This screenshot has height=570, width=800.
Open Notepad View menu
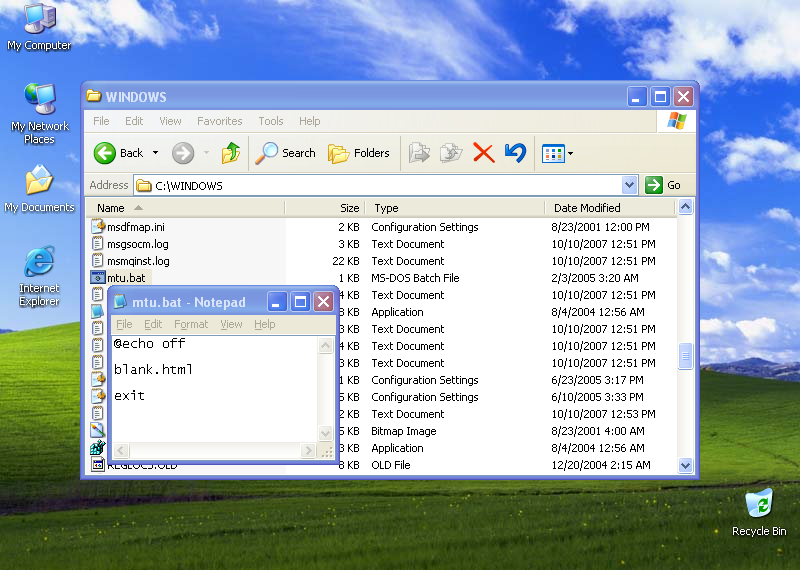click(231, 324)
